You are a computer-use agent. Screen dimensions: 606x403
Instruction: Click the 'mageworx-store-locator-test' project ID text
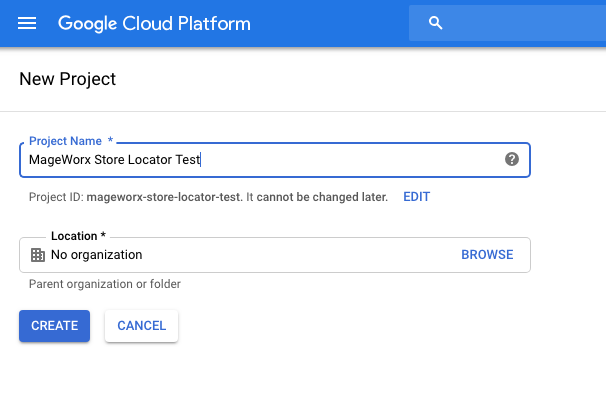164,197
